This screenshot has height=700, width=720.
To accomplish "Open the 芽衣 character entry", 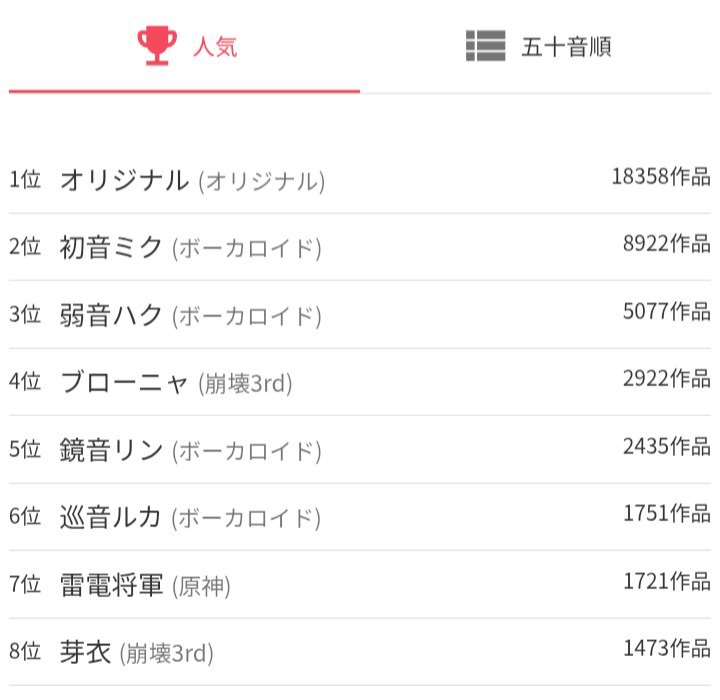I will [86, 653].
